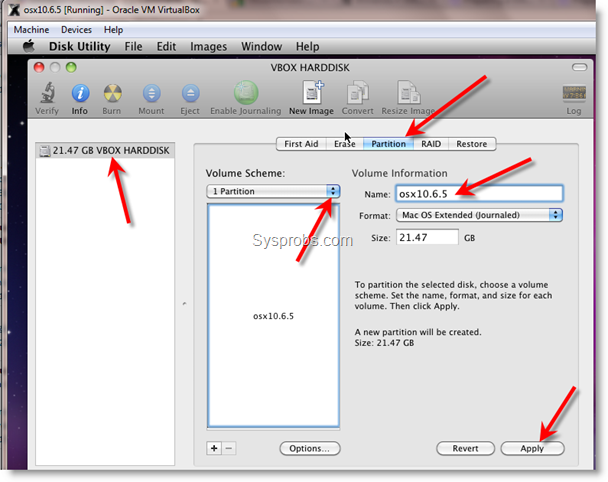Switch to the Partition tab
The width and height of the screenshot is (608, 482).
click(x=388, y=144)
